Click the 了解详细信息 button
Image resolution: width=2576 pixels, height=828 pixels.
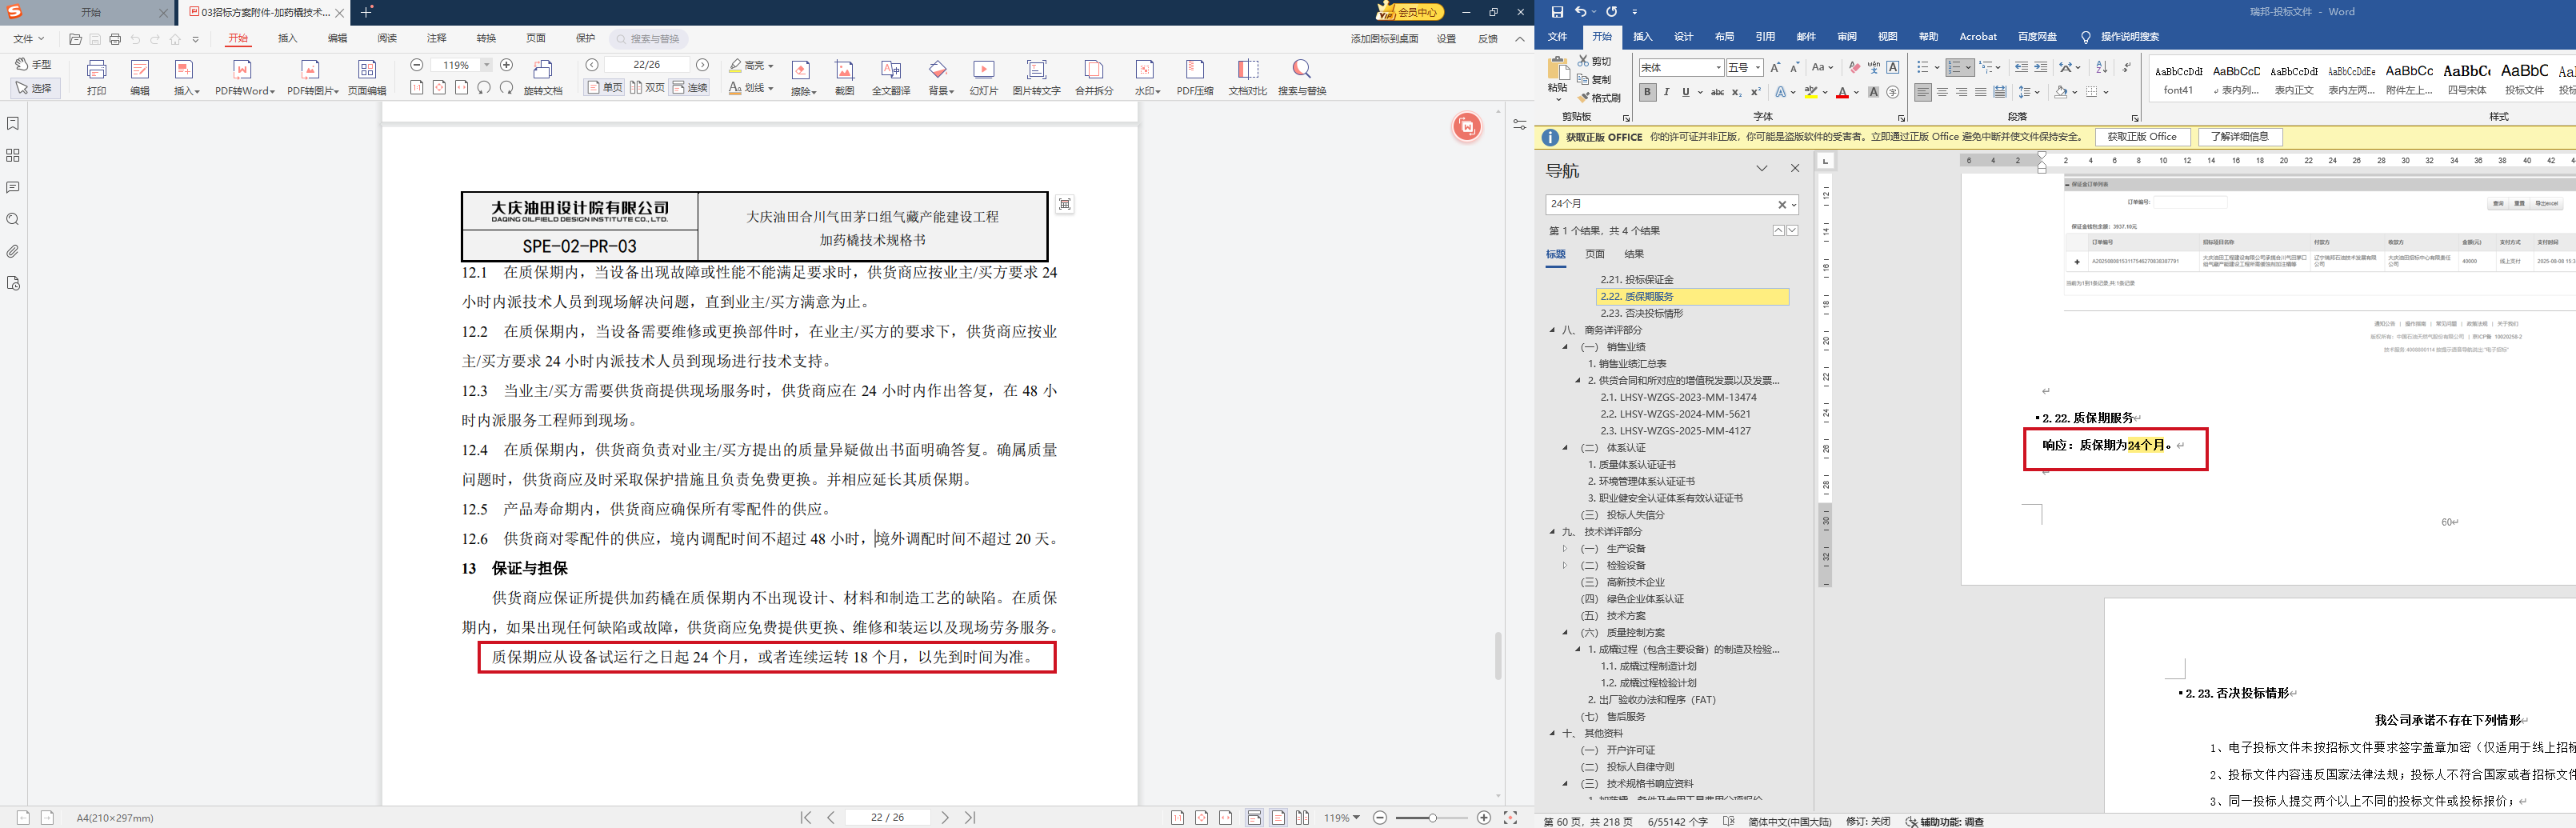(x=2240, y=137)
